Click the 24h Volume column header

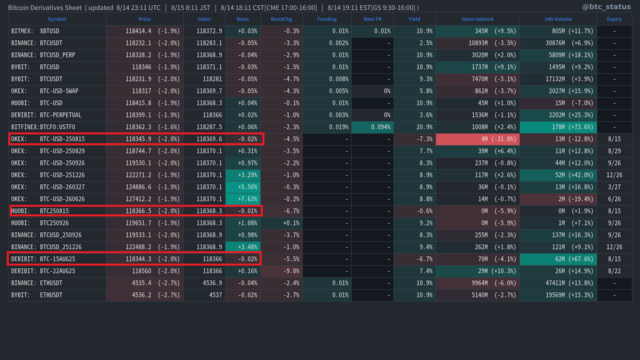pos(558,19)
